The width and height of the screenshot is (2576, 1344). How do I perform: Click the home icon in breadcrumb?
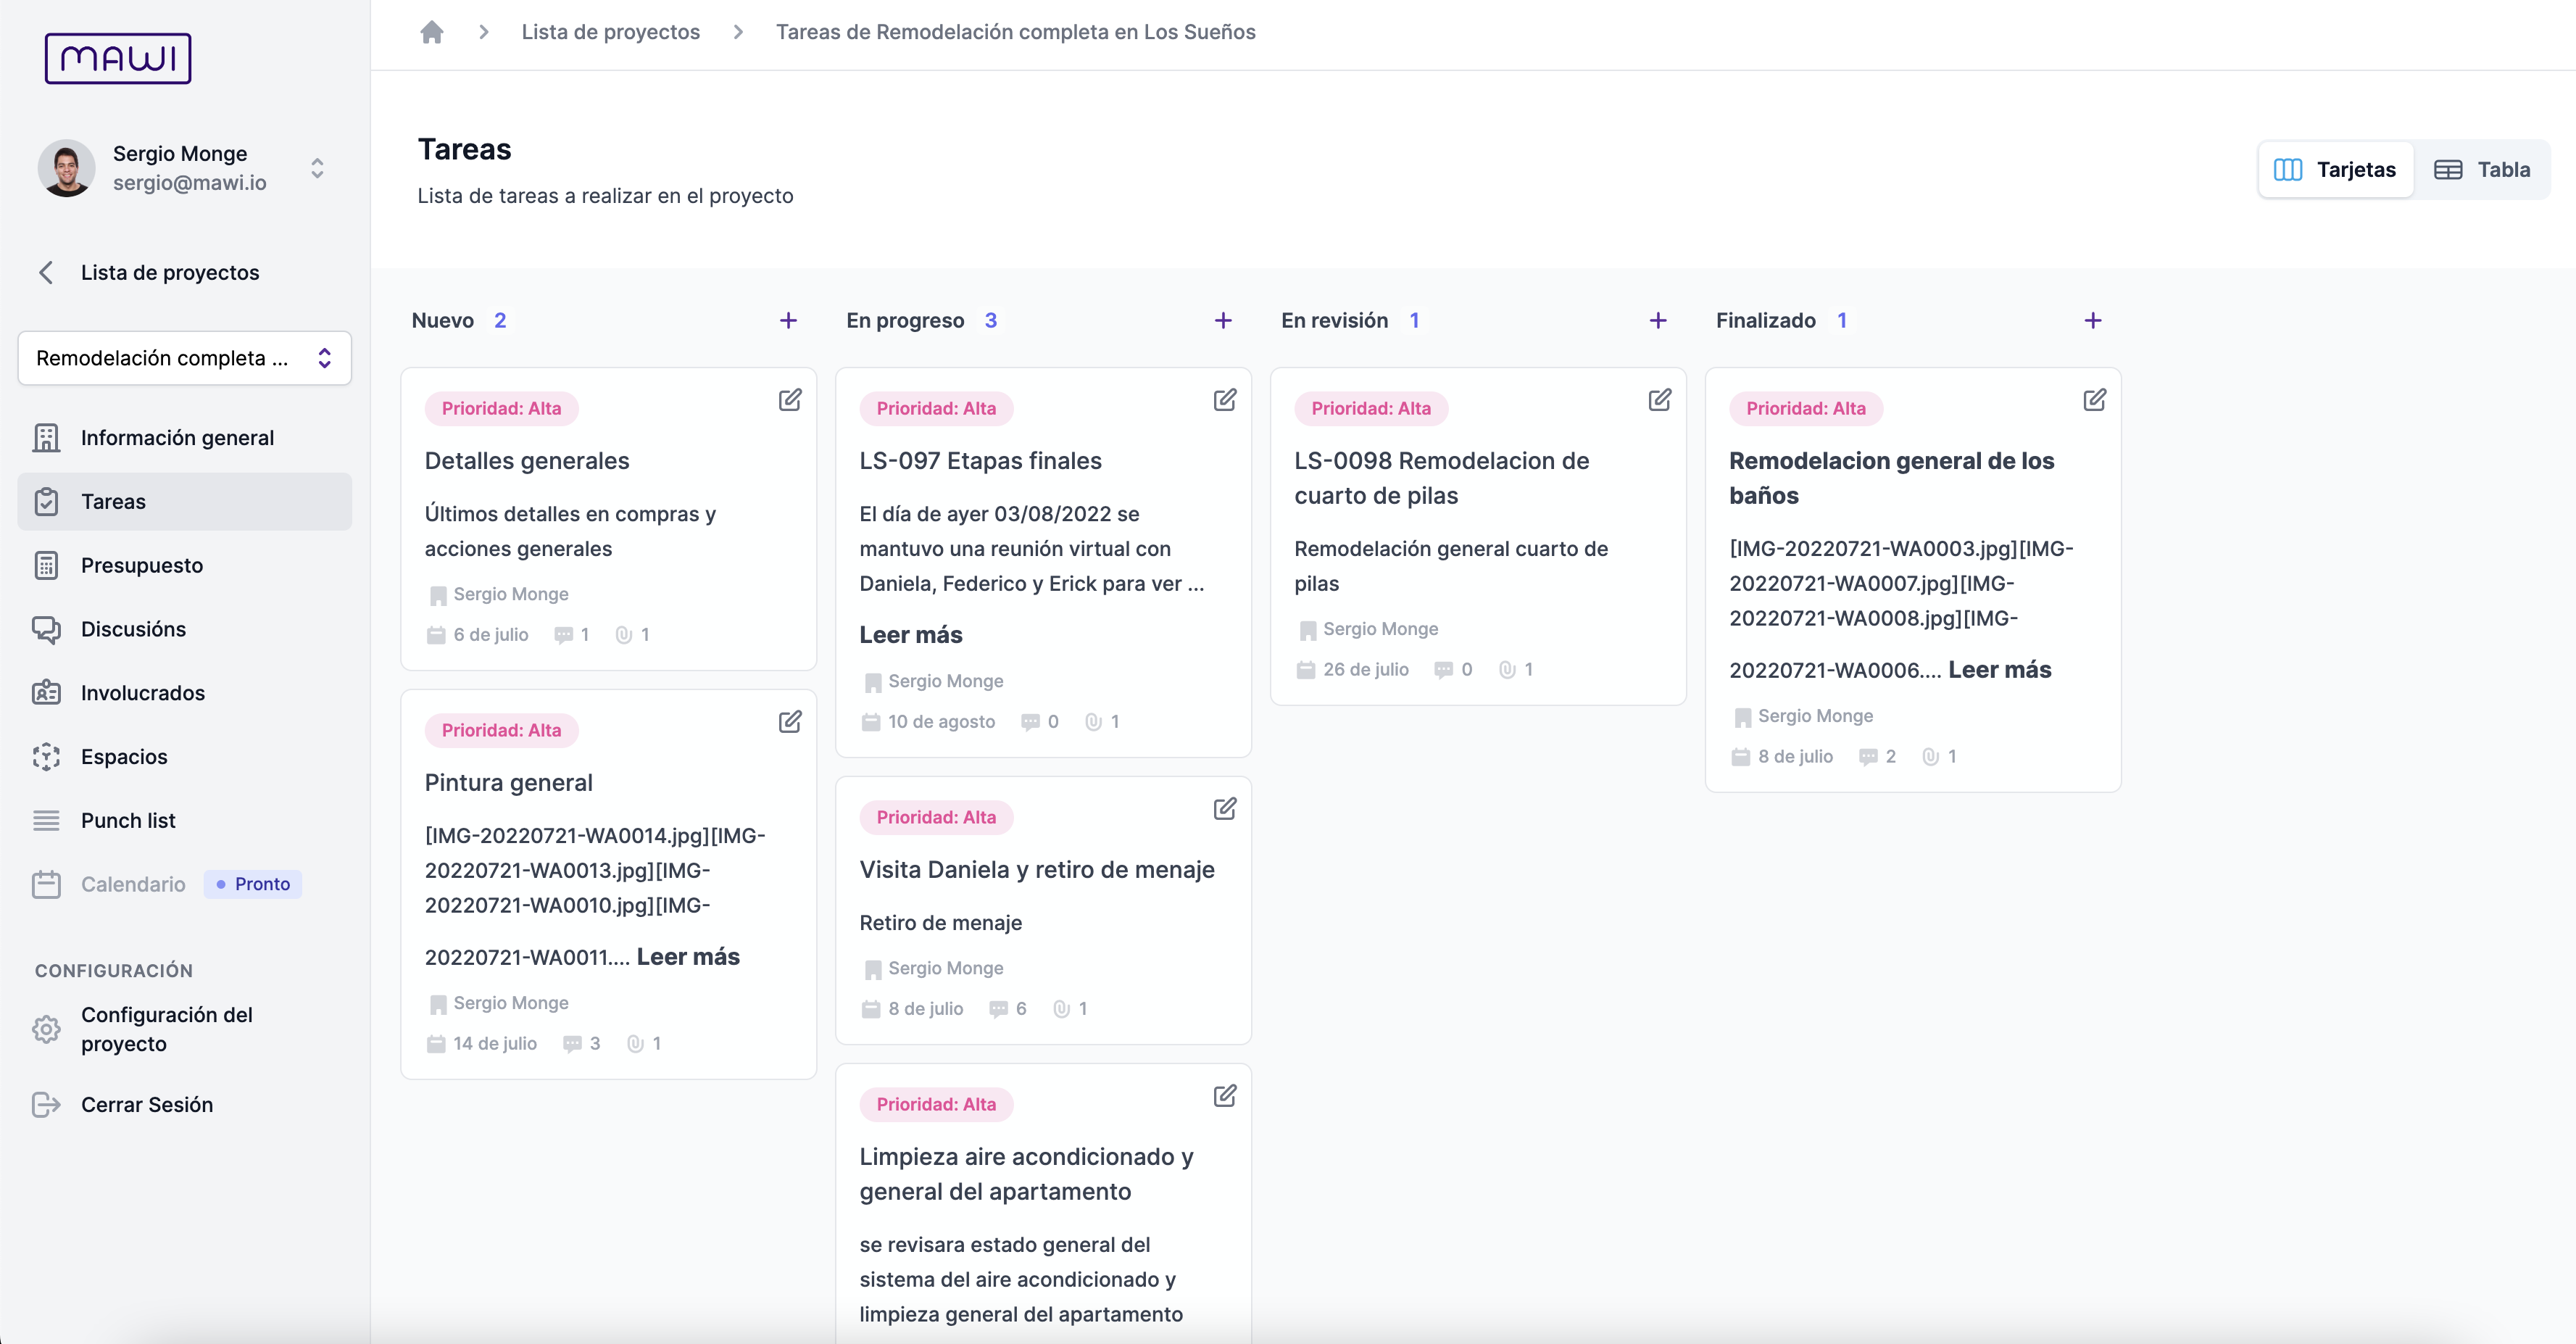click(x=431, y=32)
